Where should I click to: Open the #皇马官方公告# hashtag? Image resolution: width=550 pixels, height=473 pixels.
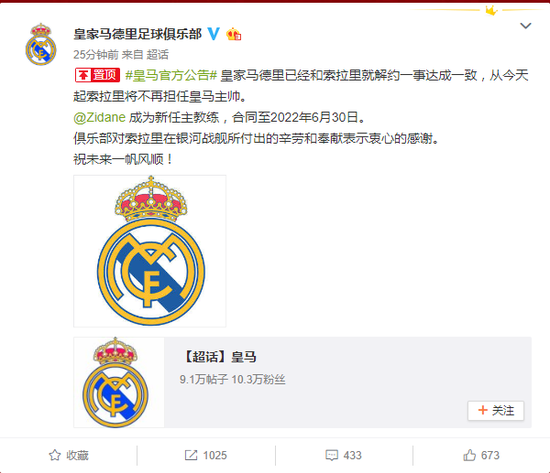[x=171, y=75]
